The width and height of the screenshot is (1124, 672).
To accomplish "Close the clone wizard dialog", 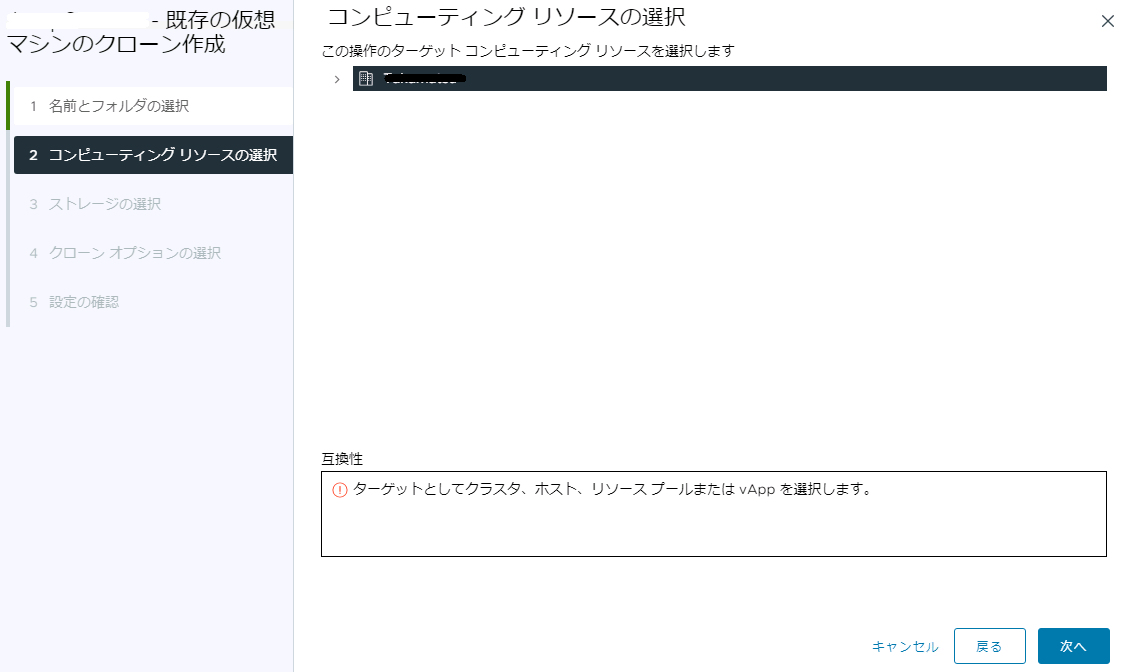I will coord(1107,22).
